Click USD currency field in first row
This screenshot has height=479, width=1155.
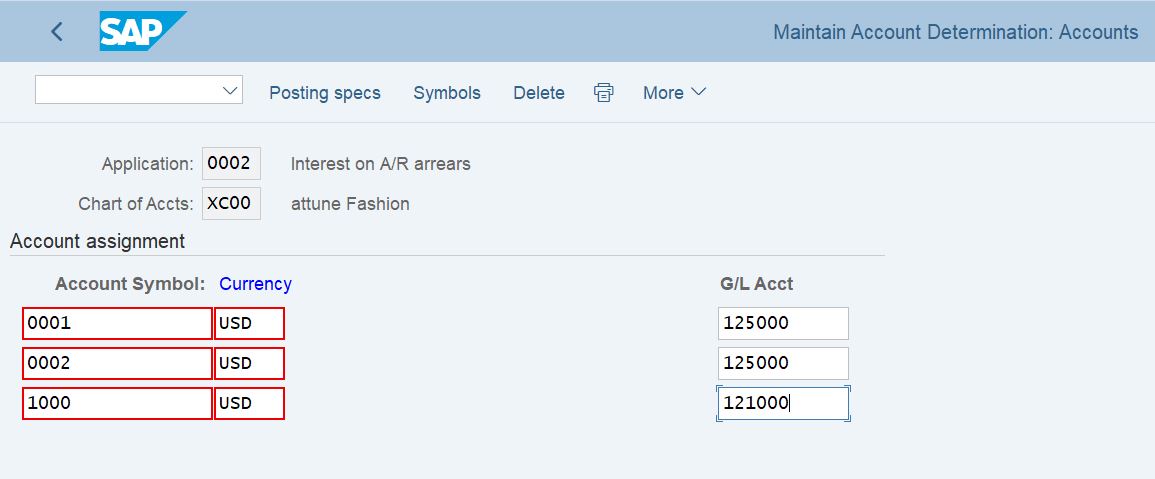249,324
